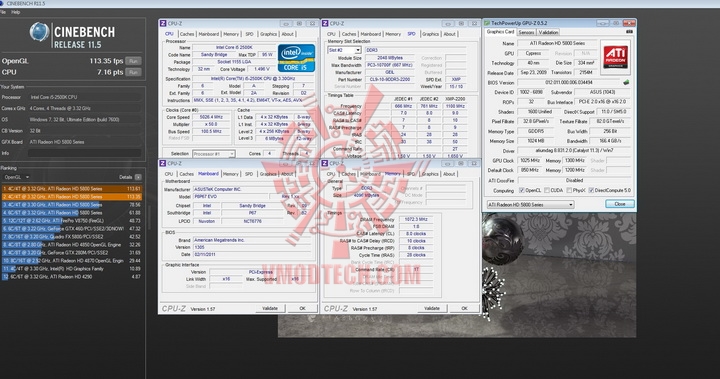The height and width of the screenshot is (379, 720).
Task: Click the 7.16 pts CPU score
Action: [x=110, y=72]
